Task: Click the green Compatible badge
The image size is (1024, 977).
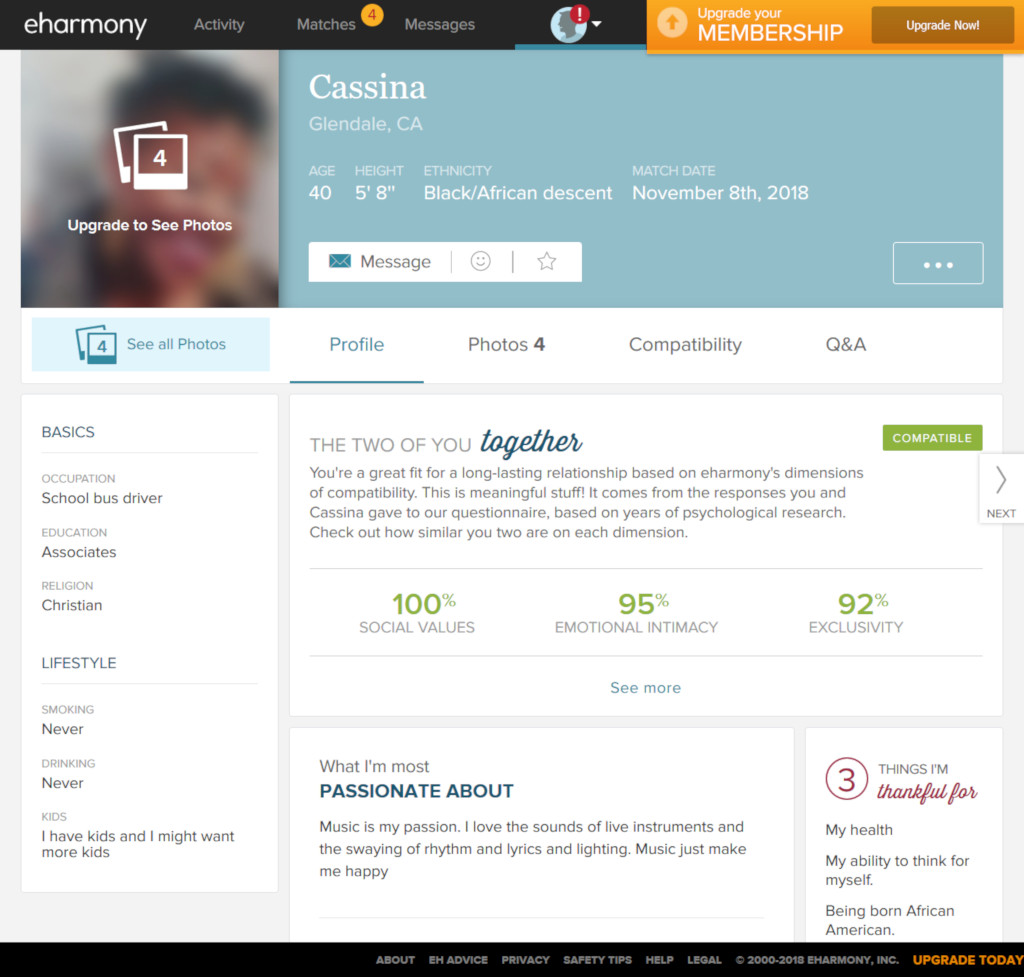Action: (x=932, y=438)
